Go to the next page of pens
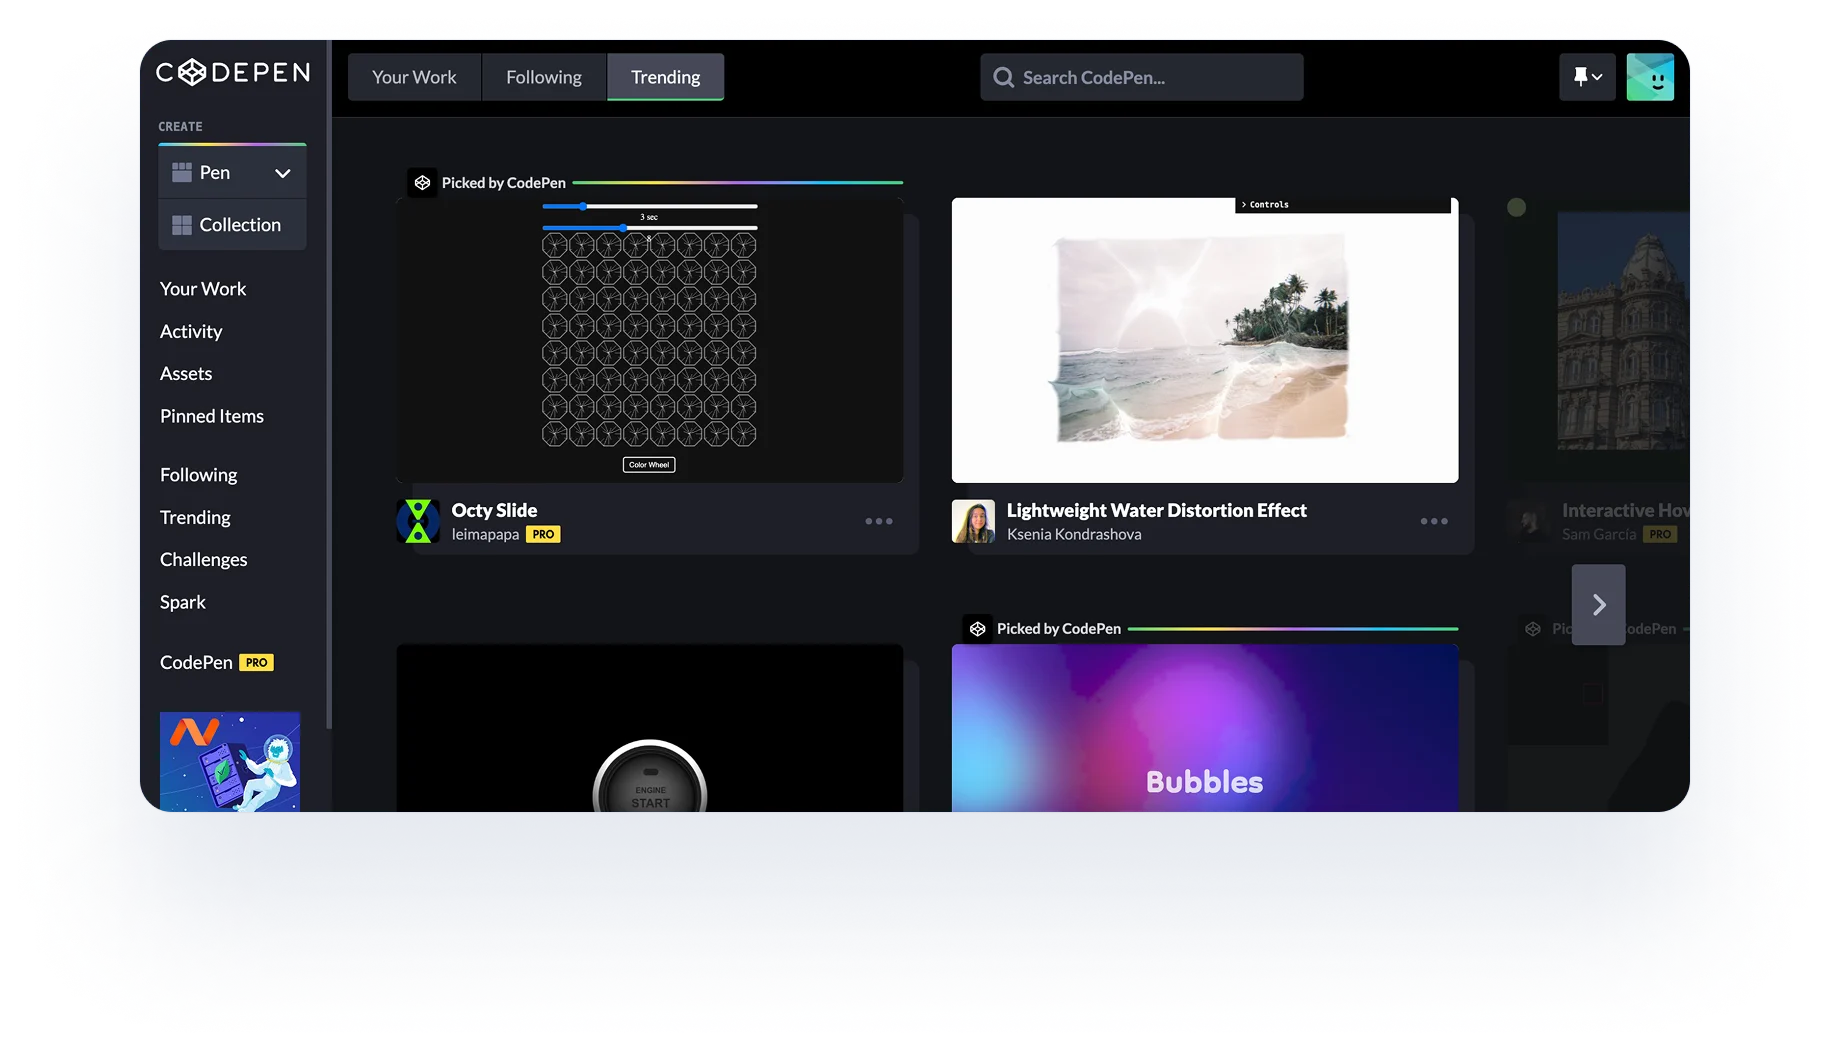 click(x=1598, y=604)
